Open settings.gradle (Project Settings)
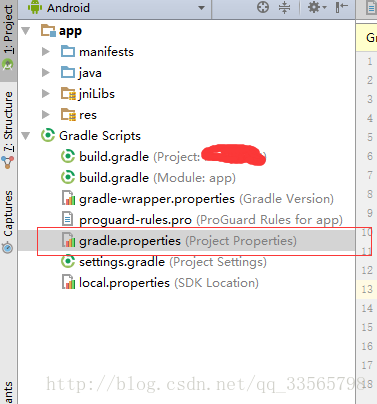Image resolution: width=377 pixels, height=404 pixels. pyautogui.click(x=173, y=262)
